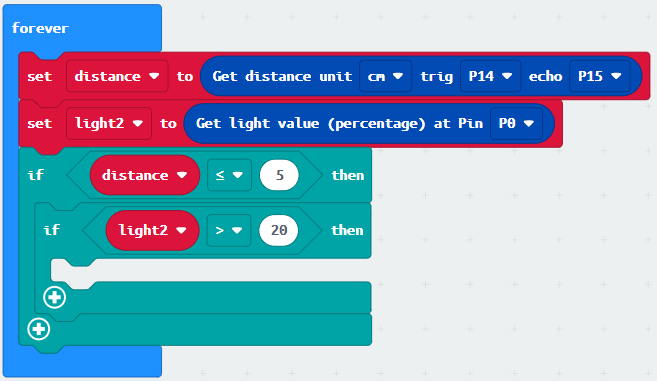Open the light sensor pin P0 dropdown

pos(516,124)
